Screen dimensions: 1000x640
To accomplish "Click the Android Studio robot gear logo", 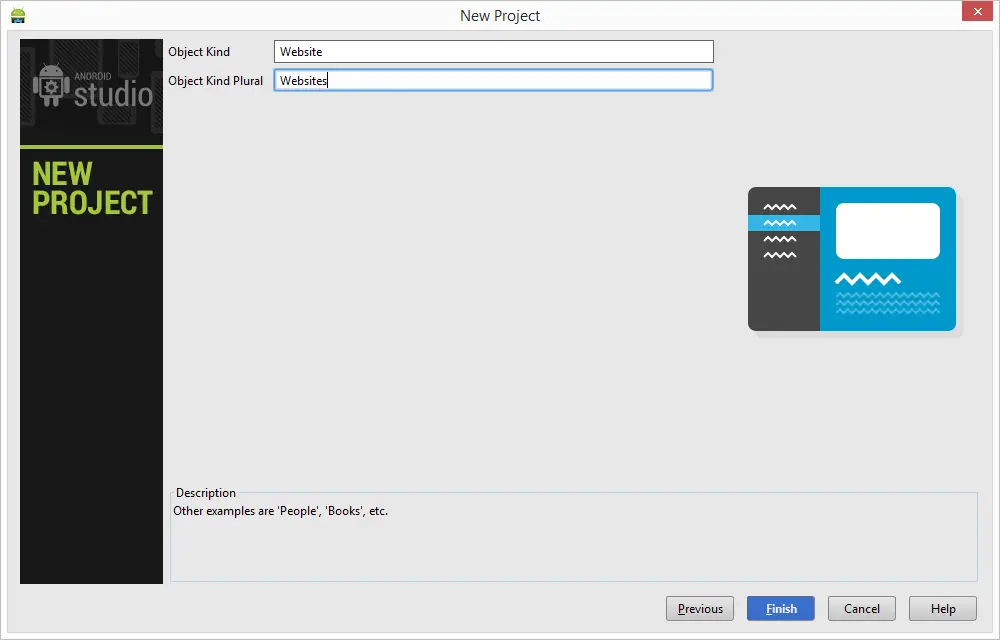I will (x=51, y=87).
